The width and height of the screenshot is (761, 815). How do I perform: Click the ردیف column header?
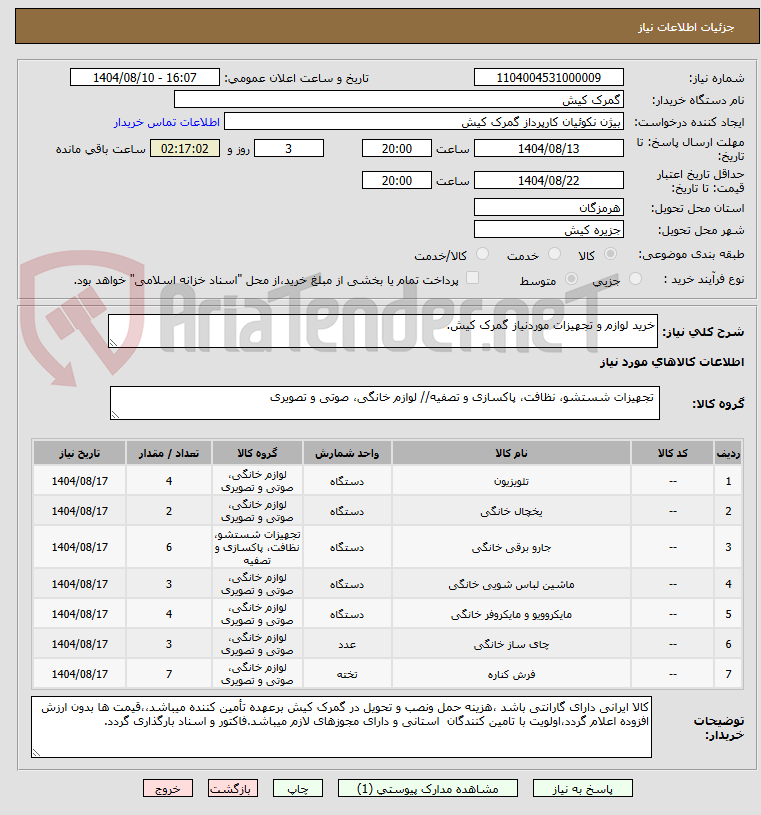[728, 453]
